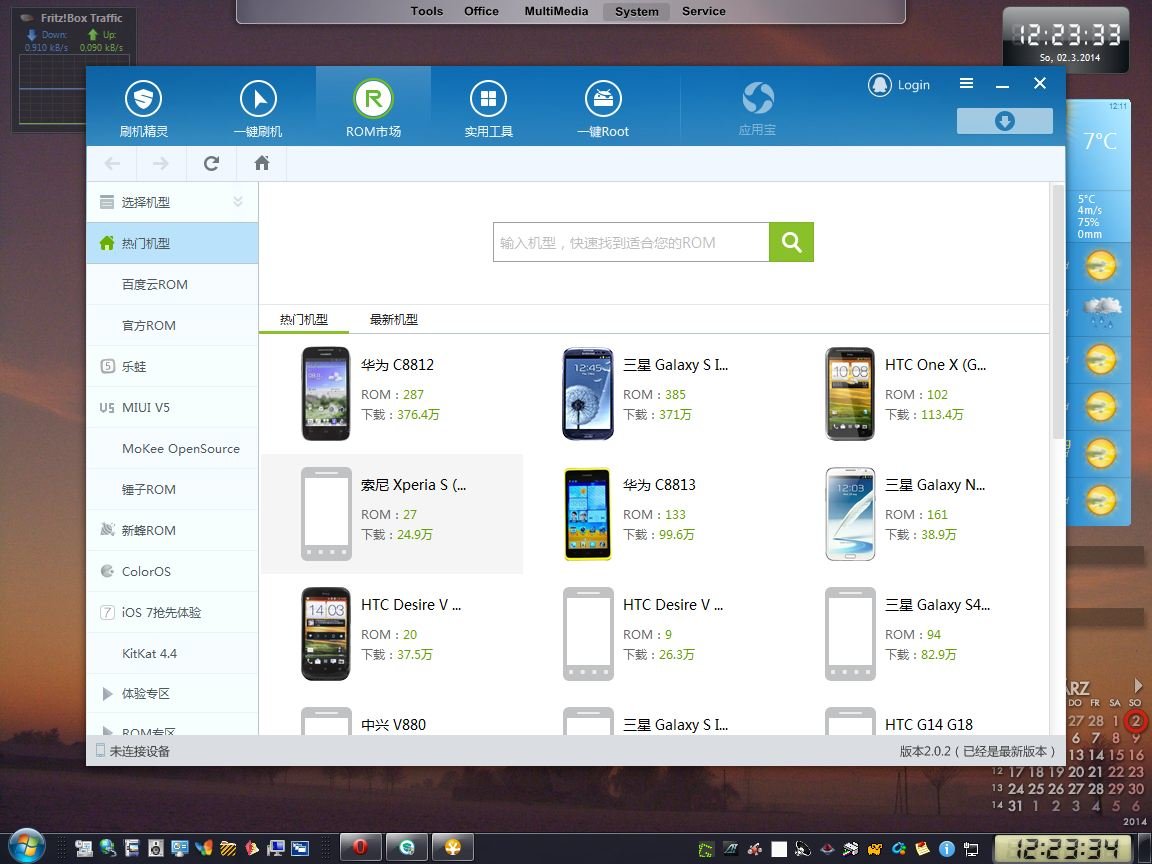Image resolution: width=1152 pixels, height=864 pixels.
Task: Open the HTC Desire V thumbnail with ROM 20
Action: [326, 633]
